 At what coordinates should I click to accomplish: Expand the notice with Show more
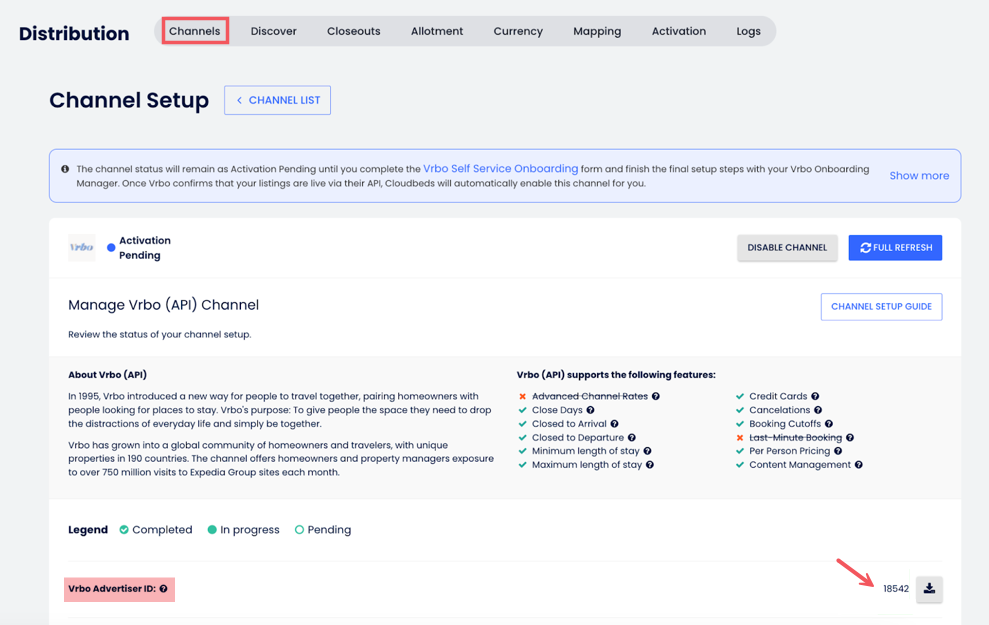click(919, 176)
